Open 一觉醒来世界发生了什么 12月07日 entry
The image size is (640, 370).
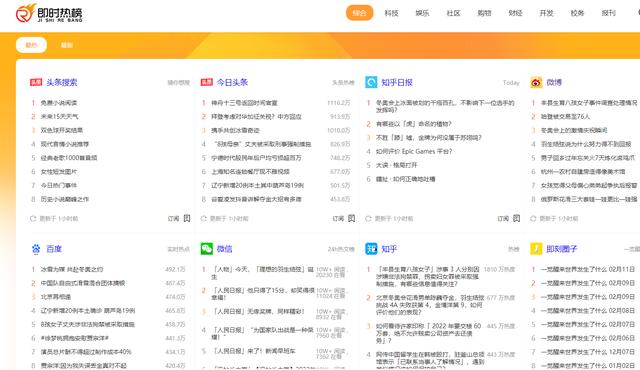point(588,352)
